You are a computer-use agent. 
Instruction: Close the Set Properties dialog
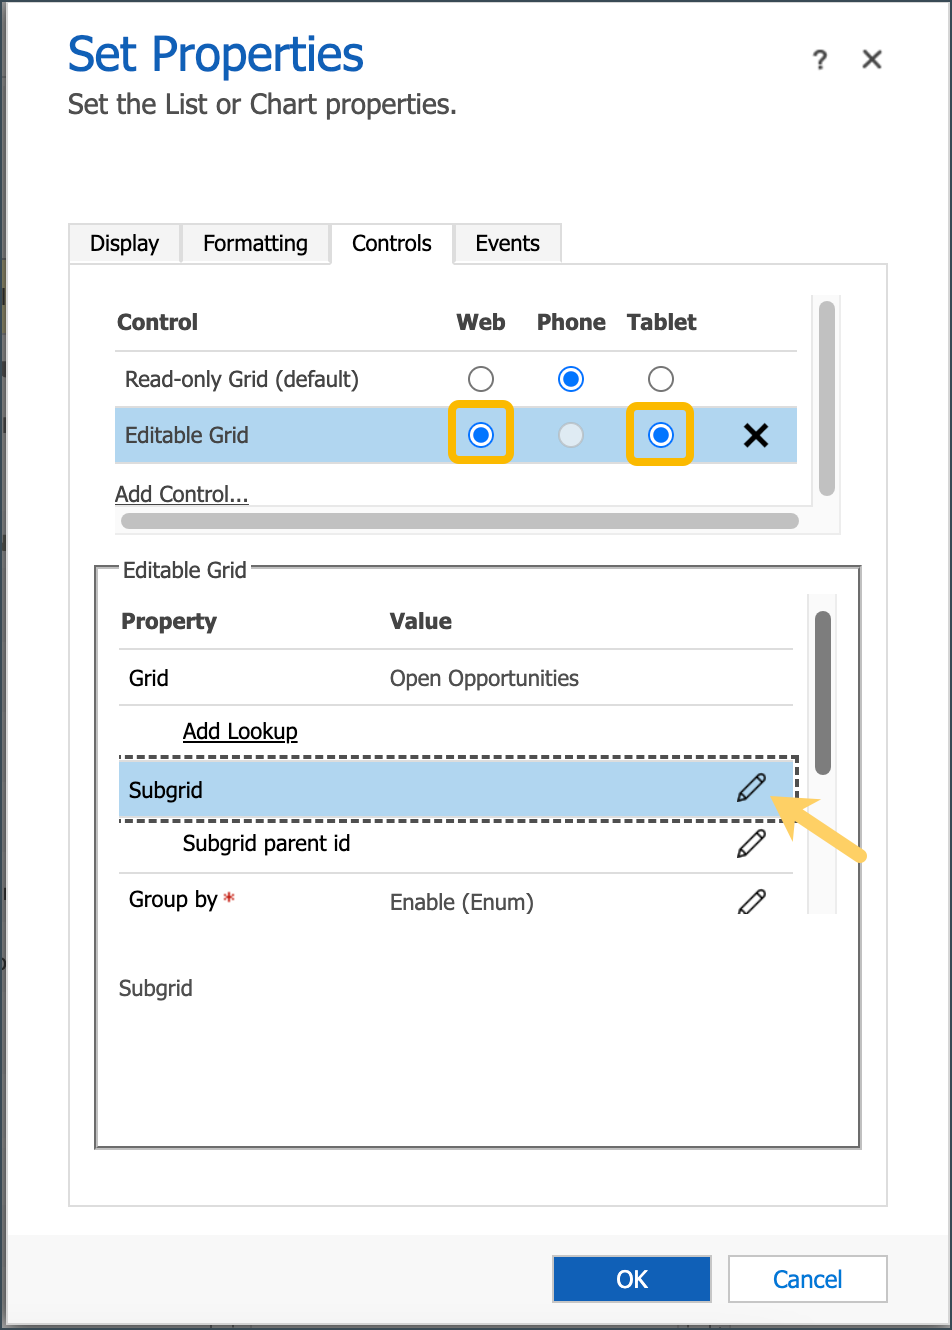tap(872, 60)
